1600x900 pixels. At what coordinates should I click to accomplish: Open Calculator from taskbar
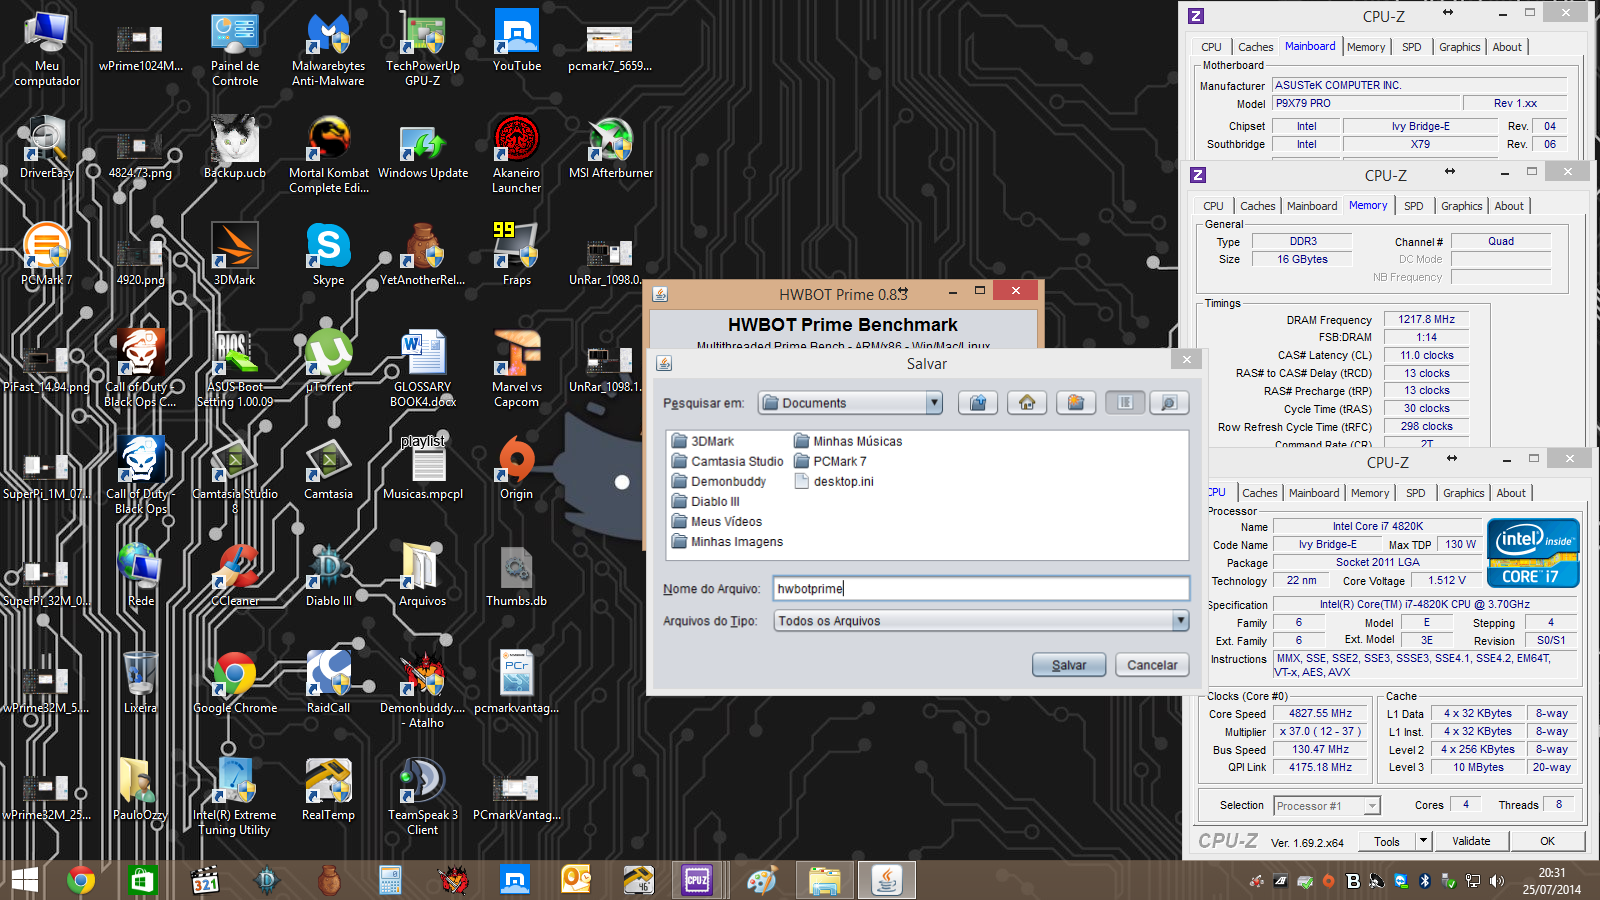[390, 880]
